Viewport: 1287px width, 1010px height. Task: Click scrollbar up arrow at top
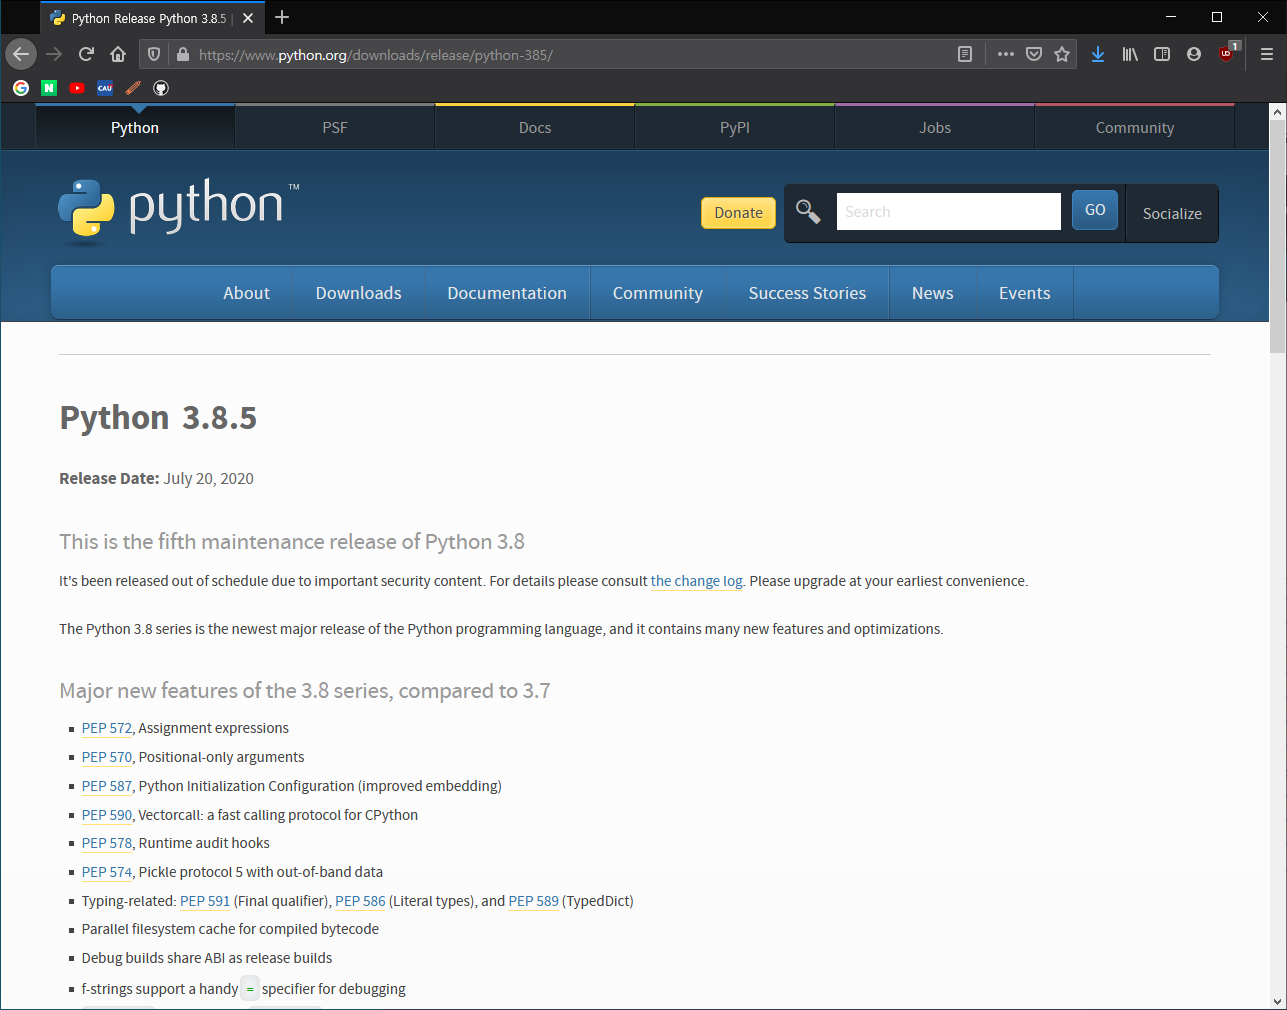tap(1277, 112)
